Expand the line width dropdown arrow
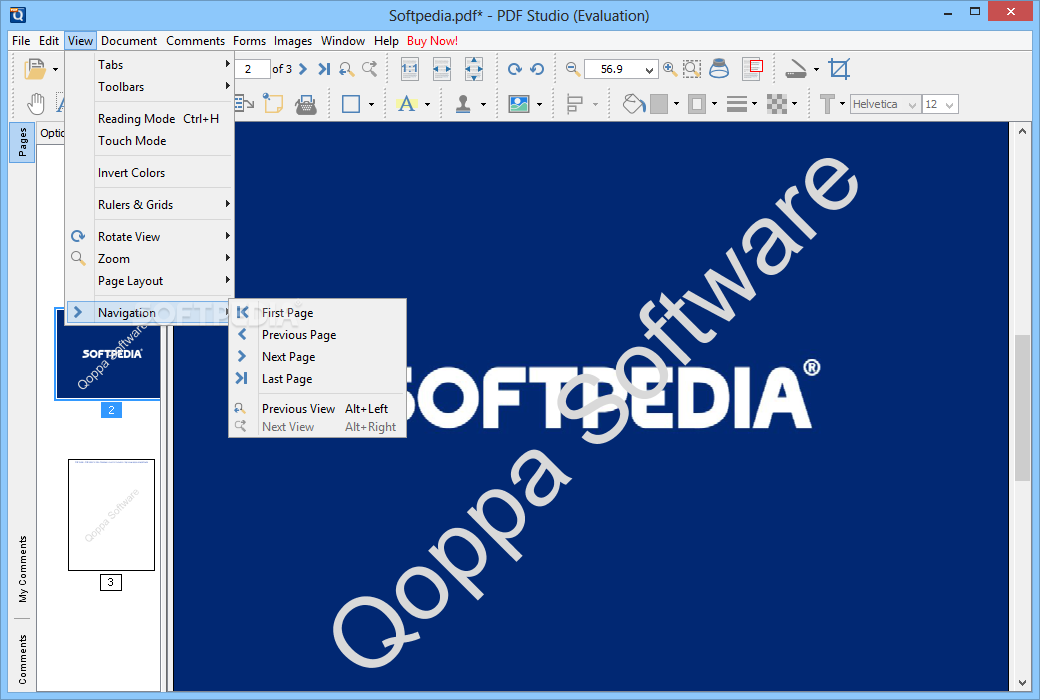This screenshot has height=700, width=1040. click(754, 104)
